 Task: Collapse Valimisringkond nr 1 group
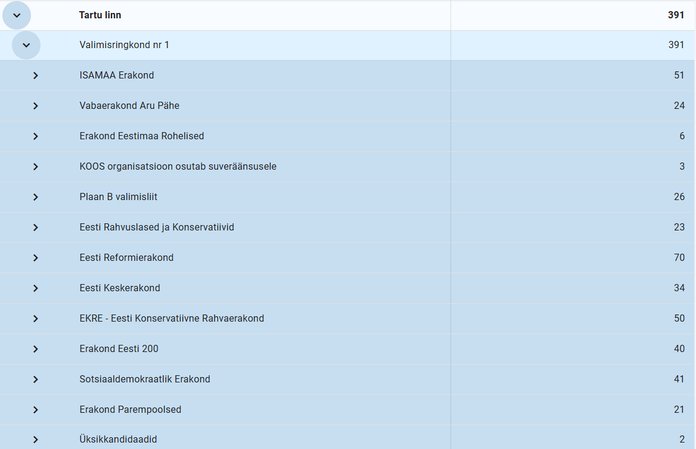(x=26, y=45)
